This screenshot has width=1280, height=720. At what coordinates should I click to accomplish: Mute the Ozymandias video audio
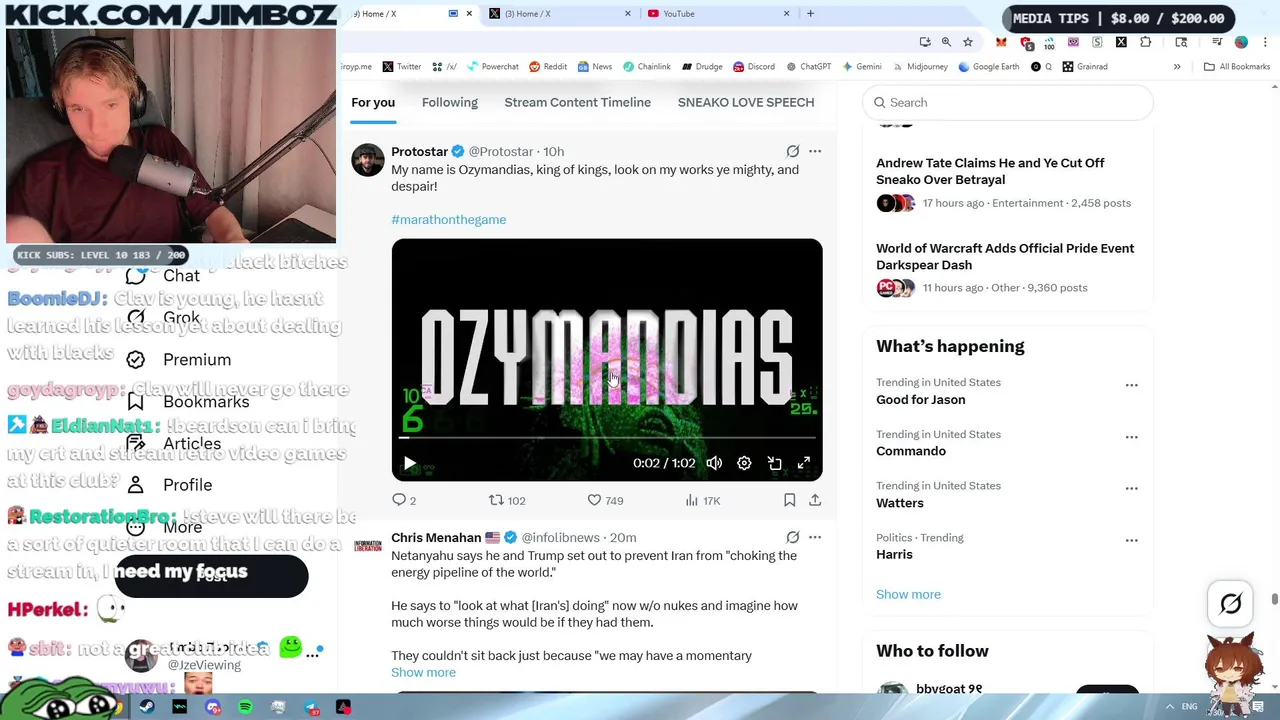click(x=714, y=463)
